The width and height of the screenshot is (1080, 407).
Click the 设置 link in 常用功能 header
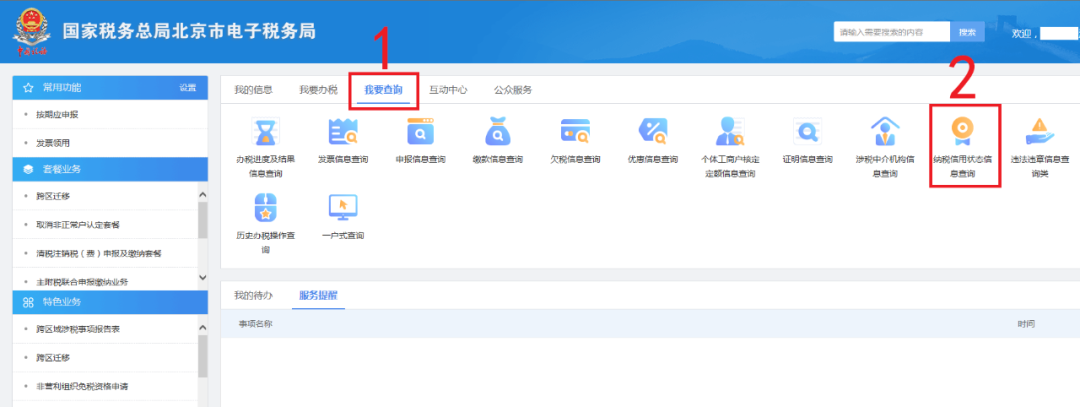(x=187, y=87)
